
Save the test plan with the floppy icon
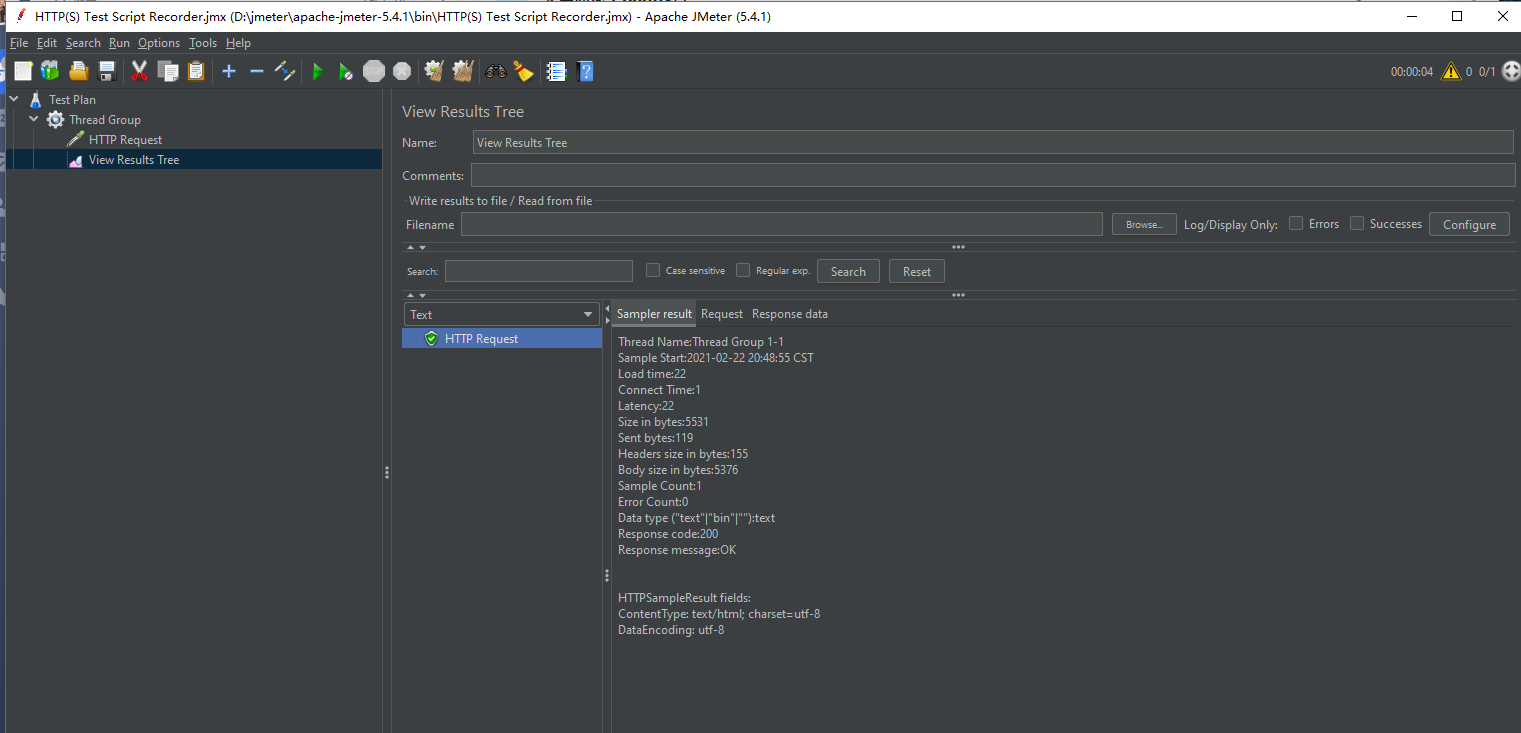[x=107, y=71]
